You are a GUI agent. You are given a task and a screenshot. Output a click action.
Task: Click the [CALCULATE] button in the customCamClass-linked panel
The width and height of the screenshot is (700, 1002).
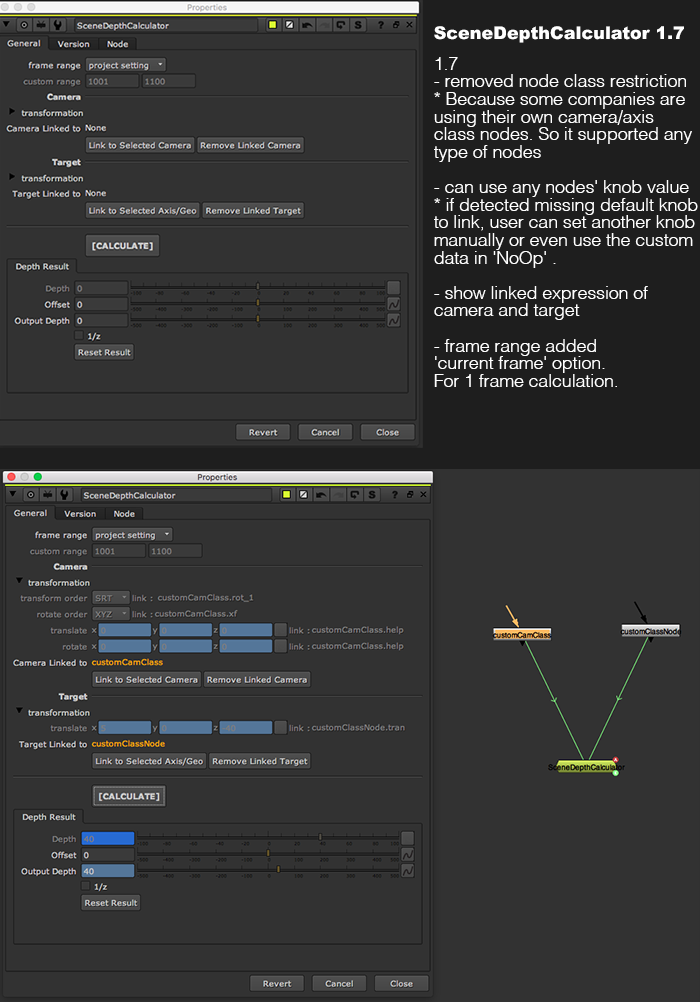click(x=129, y=796)
